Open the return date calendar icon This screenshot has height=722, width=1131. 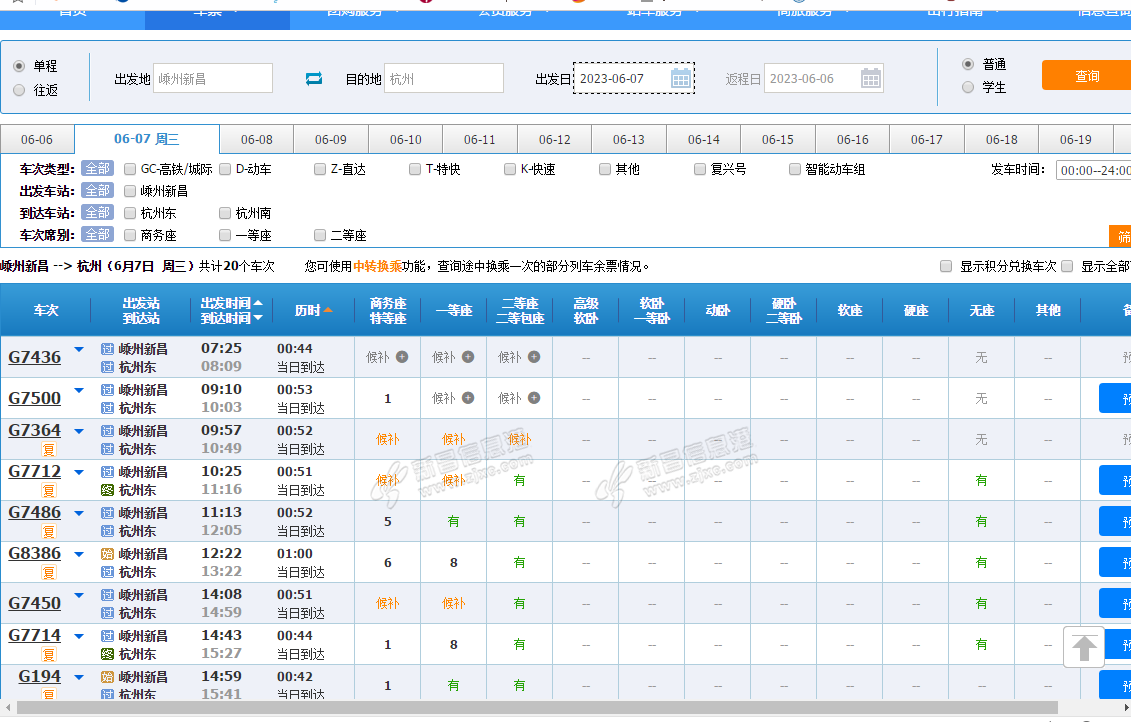coord(870,79)
